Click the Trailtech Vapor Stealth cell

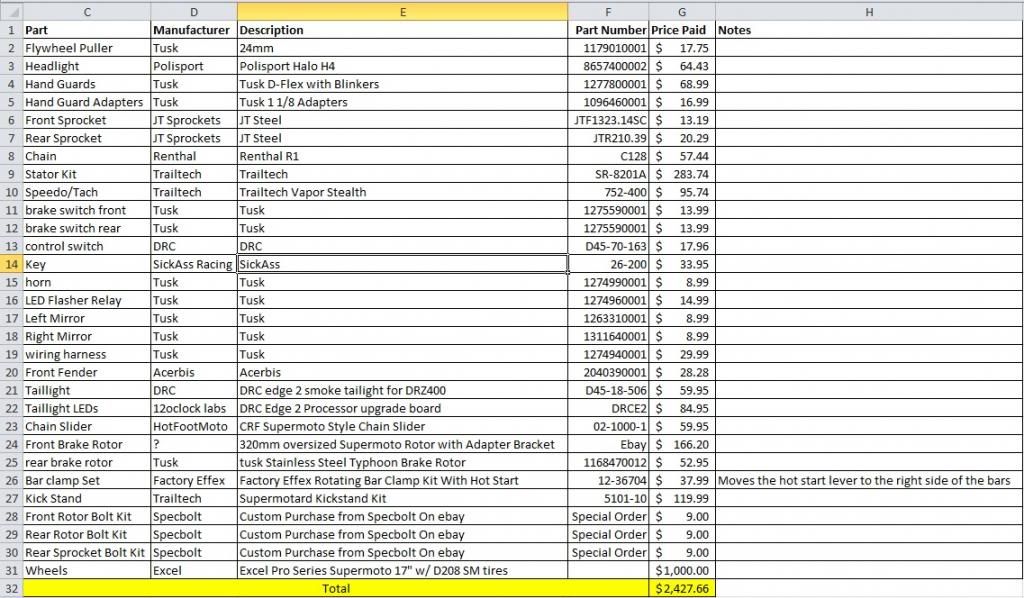click(x=402, y=192)
